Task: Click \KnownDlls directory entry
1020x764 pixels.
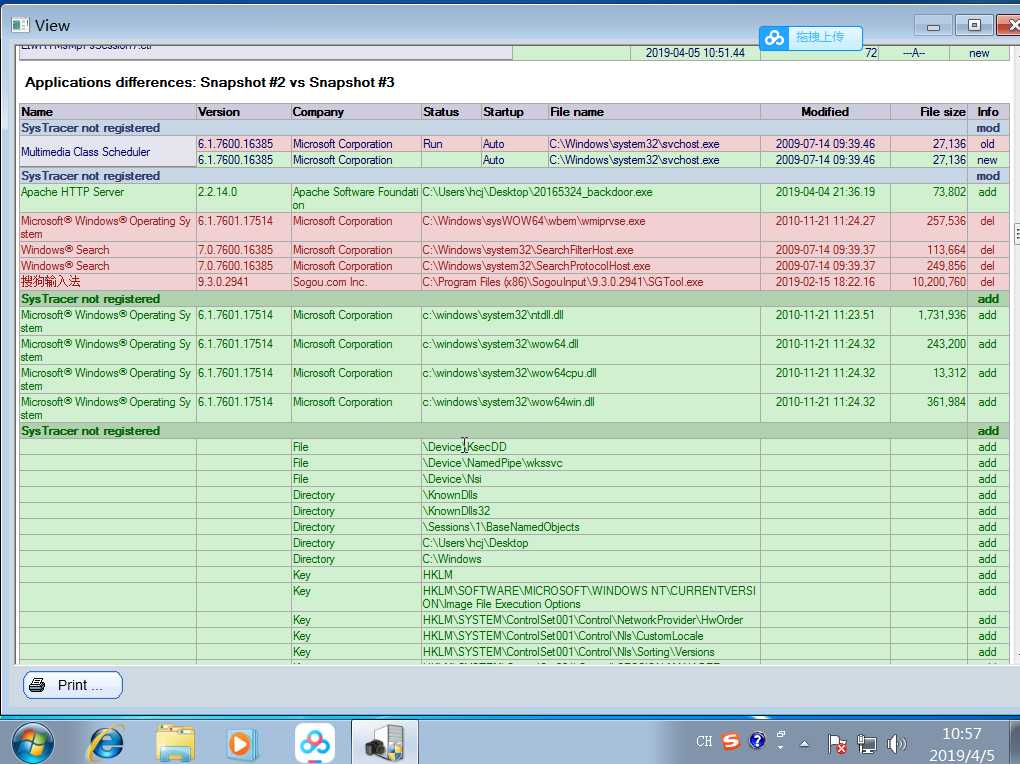Action: point(450,495)
